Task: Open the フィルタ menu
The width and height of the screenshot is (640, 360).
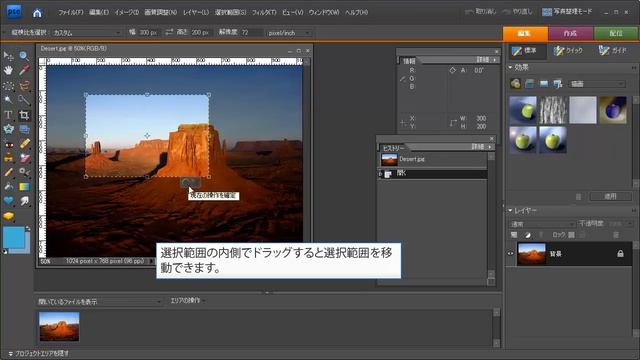Action: 264,12
